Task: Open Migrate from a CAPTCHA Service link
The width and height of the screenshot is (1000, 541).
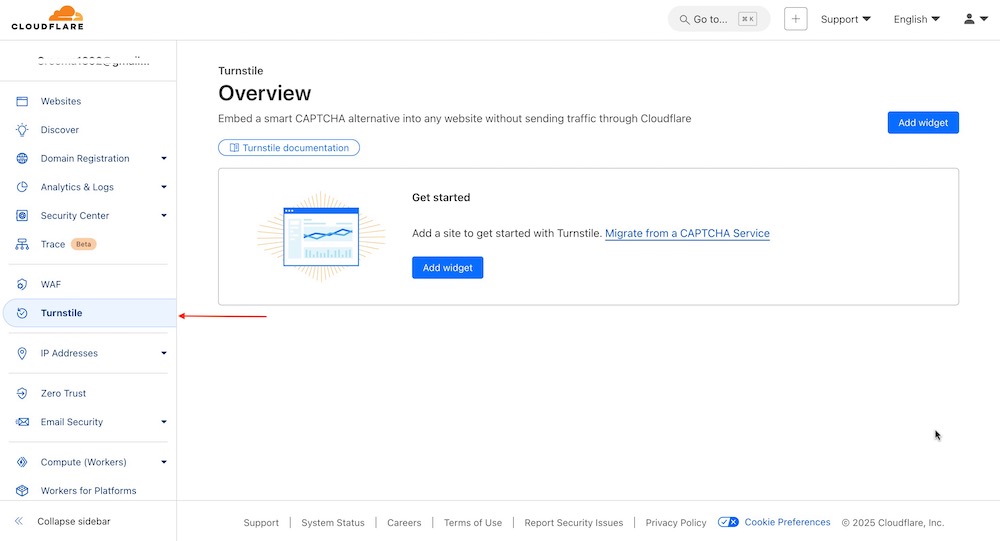Action: pyautogui.click(x=687, y=233)
